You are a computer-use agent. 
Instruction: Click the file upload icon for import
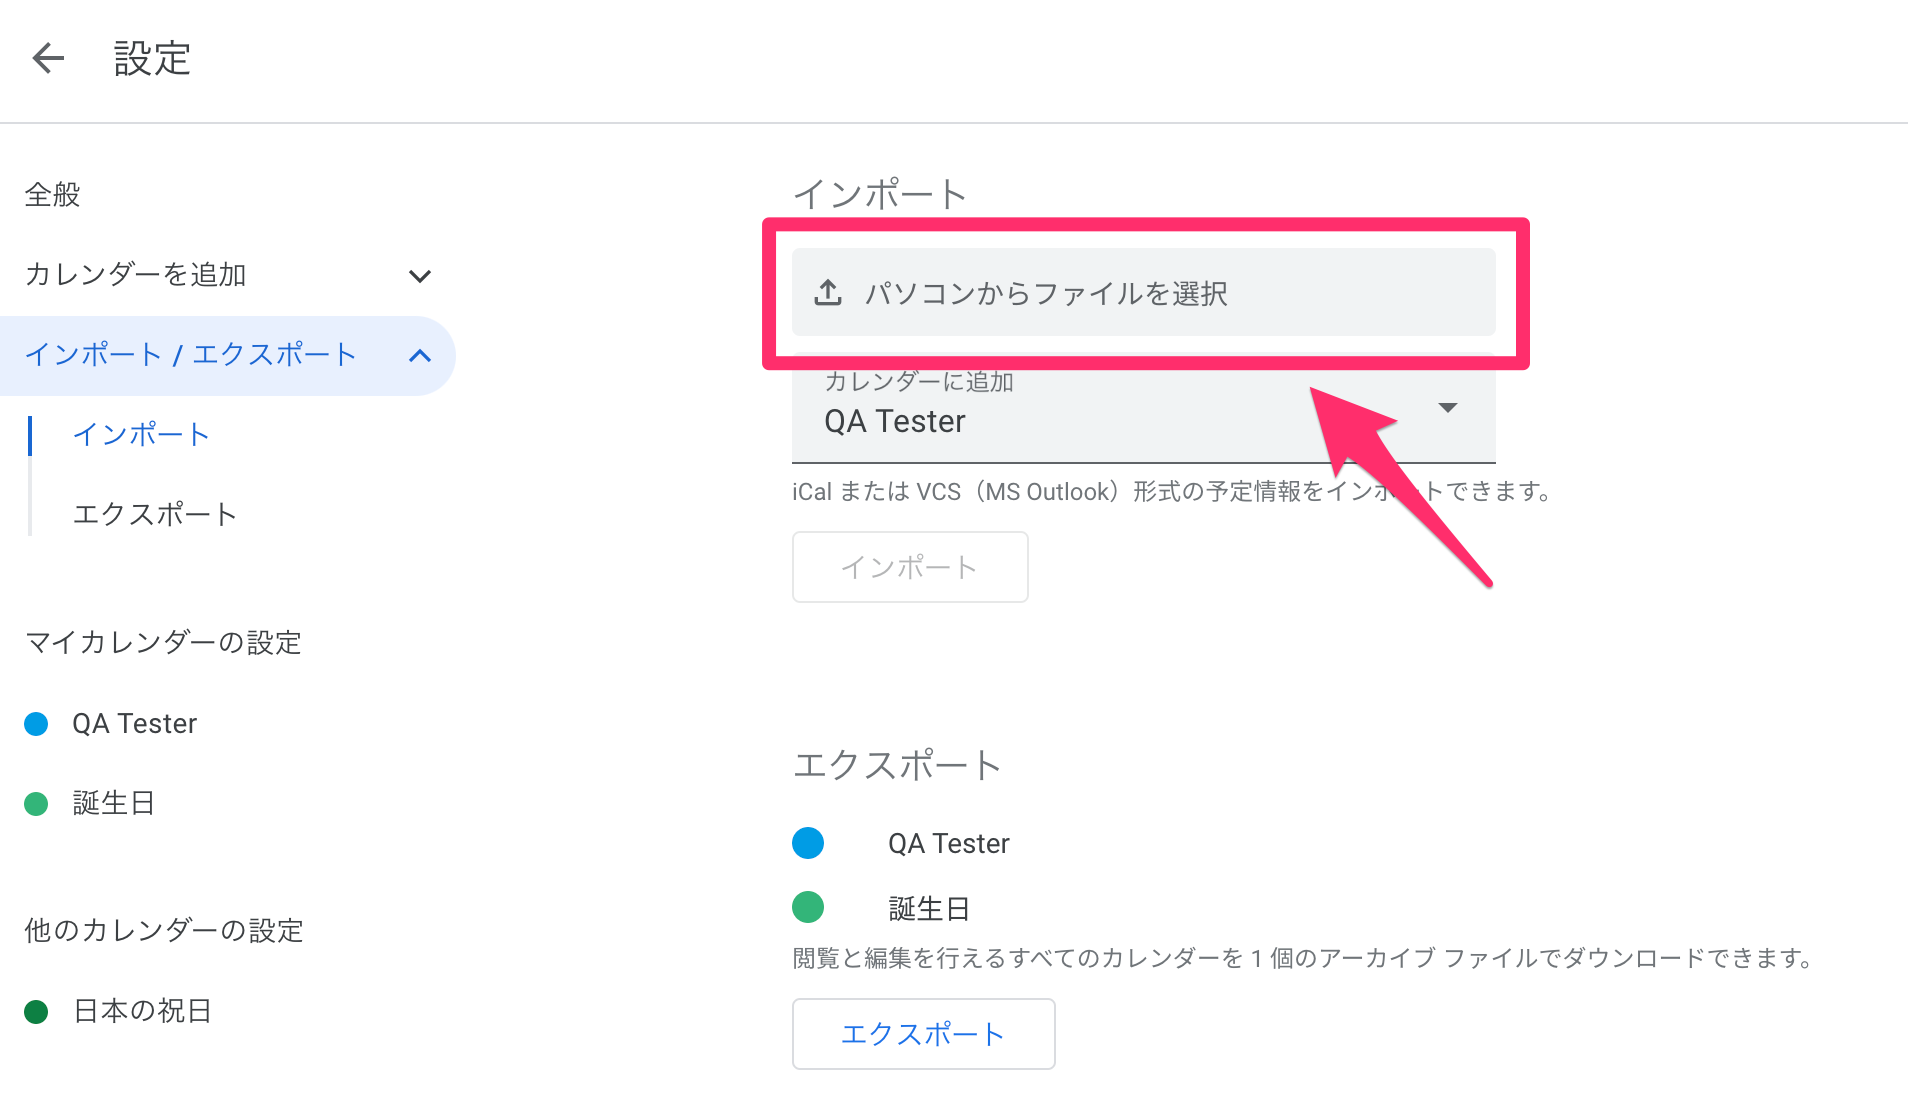pyautogui.click(x=827, y=292)
